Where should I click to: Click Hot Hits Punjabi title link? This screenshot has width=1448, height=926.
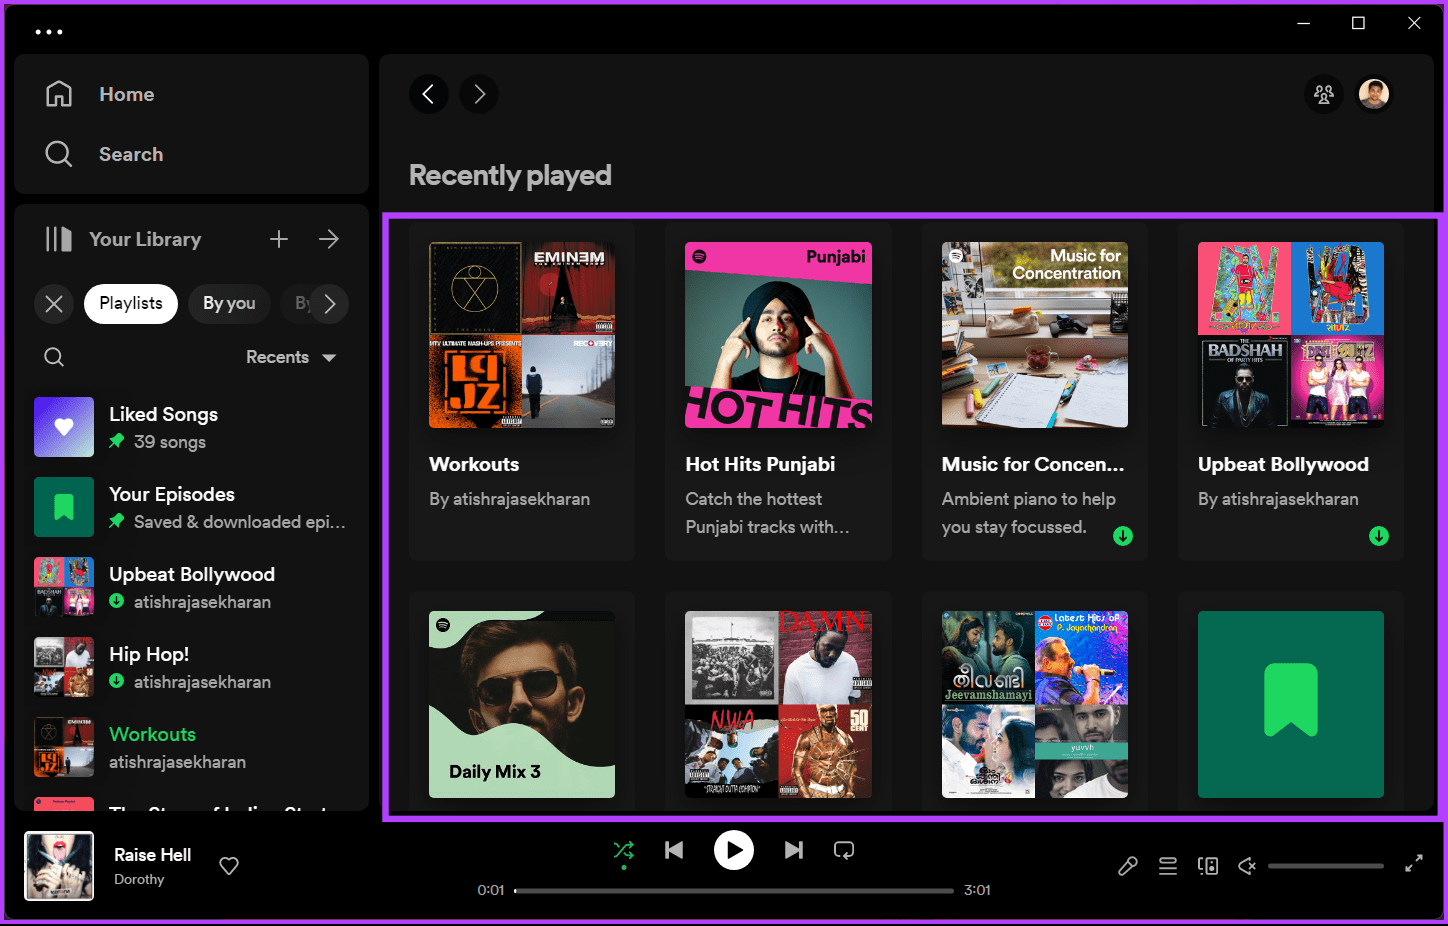tap(760, 464)
